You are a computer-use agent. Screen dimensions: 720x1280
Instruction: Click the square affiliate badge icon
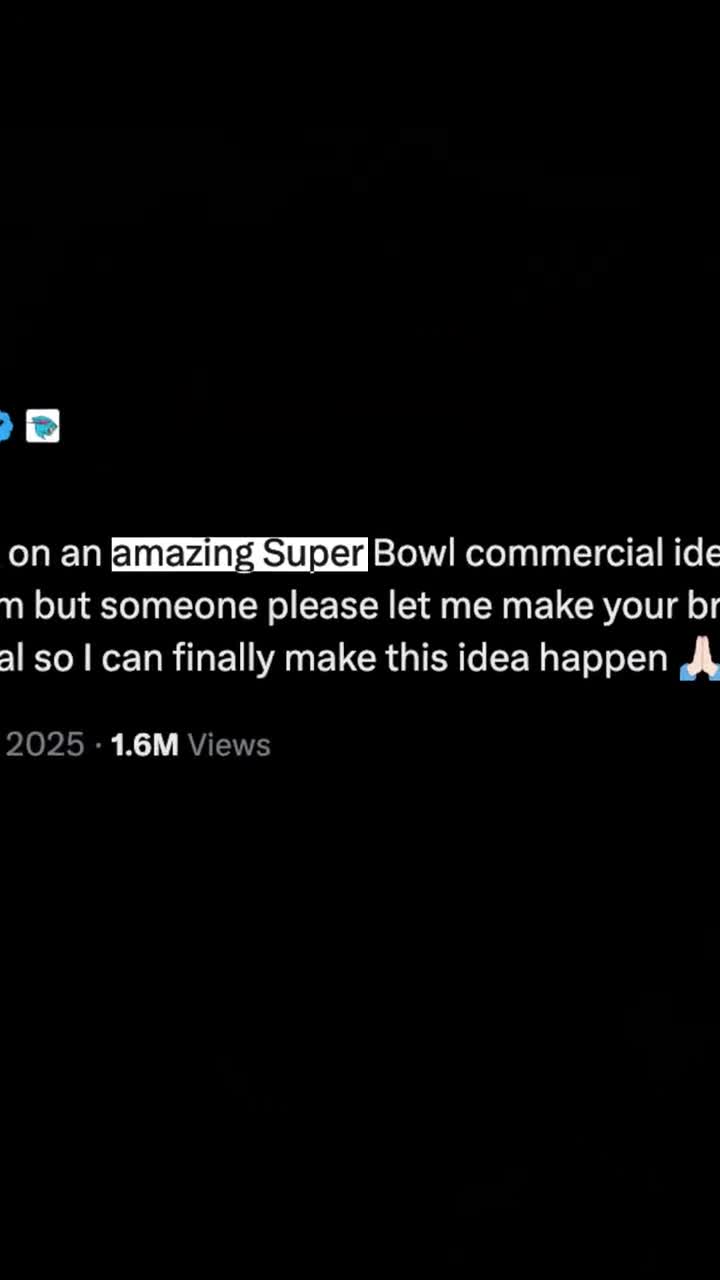[42, 427]
